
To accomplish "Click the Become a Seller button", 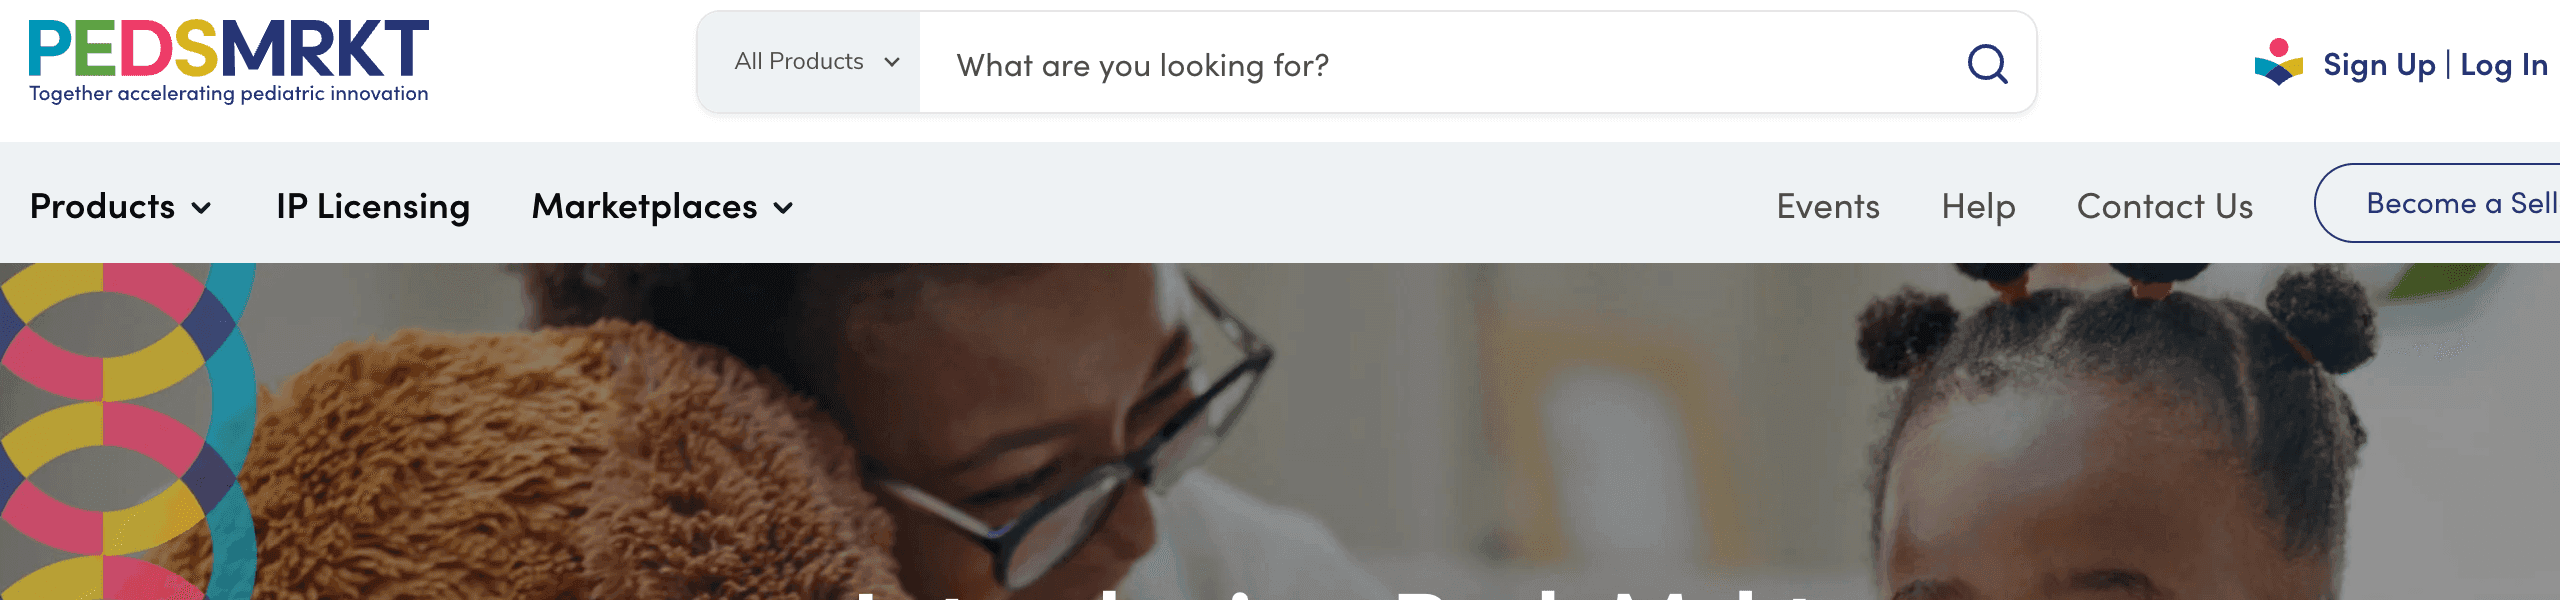I will pyautogui.click(x=2438, y=203).
